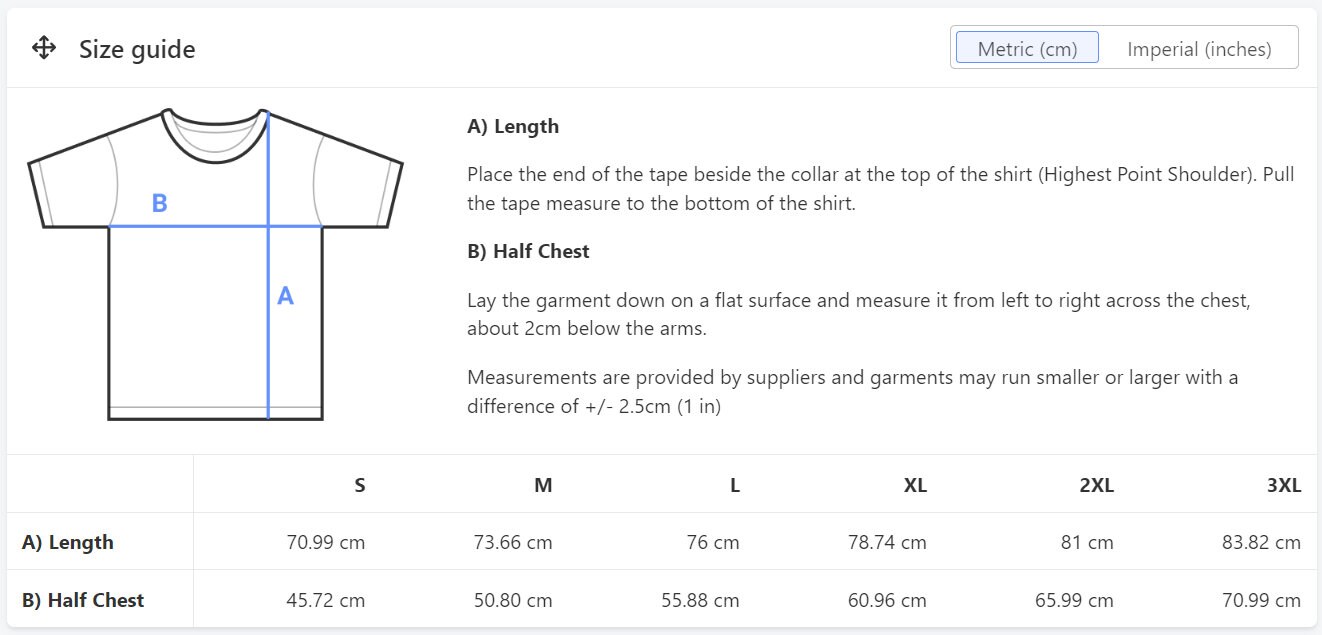
Task: Click the B) Half Chest row label
Action: pyautogui.click(x=83, y=600)
